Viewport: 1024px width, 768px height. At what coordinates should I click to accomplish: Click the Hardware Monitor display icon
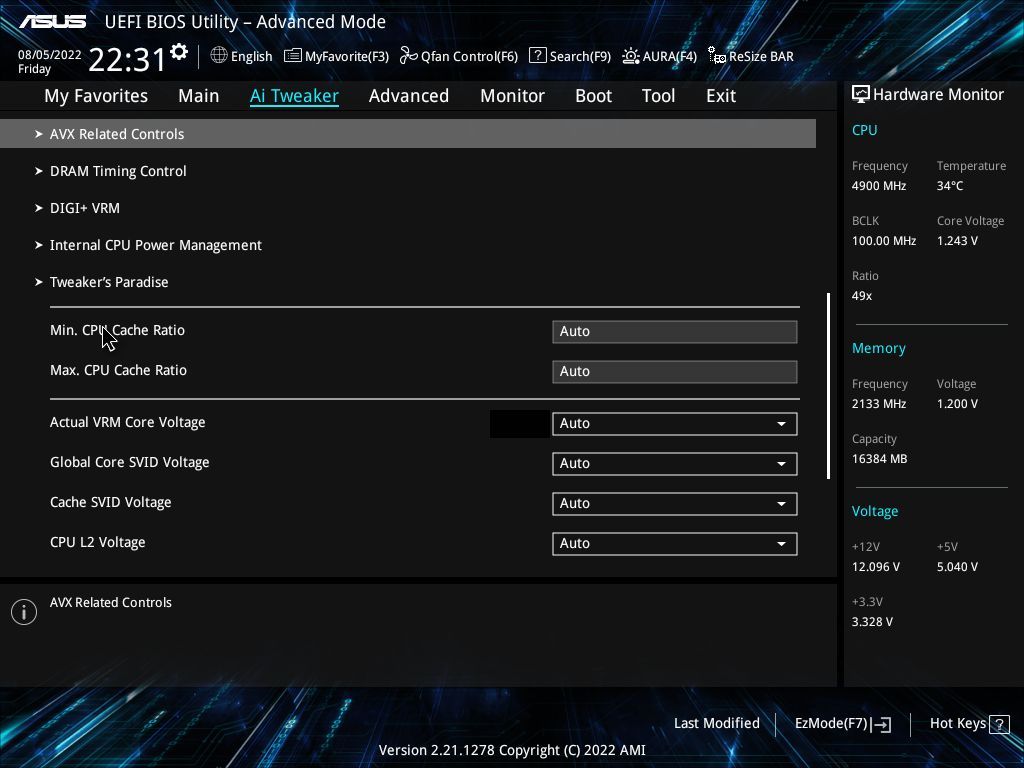point(860,94)
